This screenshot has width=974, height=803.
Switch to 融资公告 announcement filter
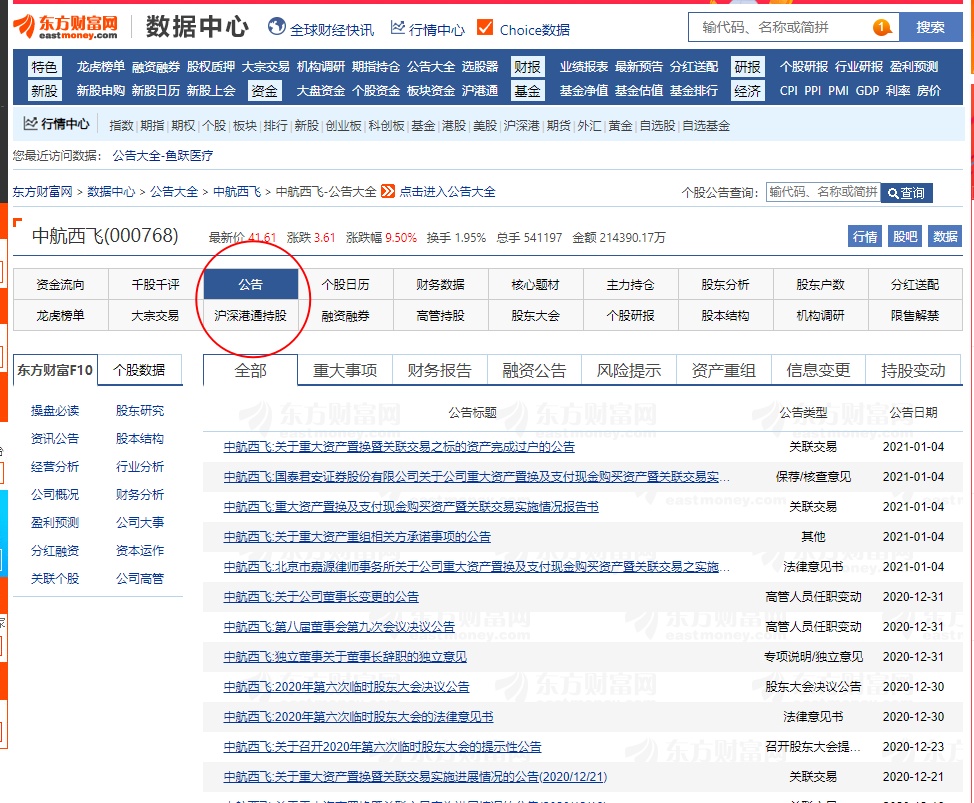(534, 371)
